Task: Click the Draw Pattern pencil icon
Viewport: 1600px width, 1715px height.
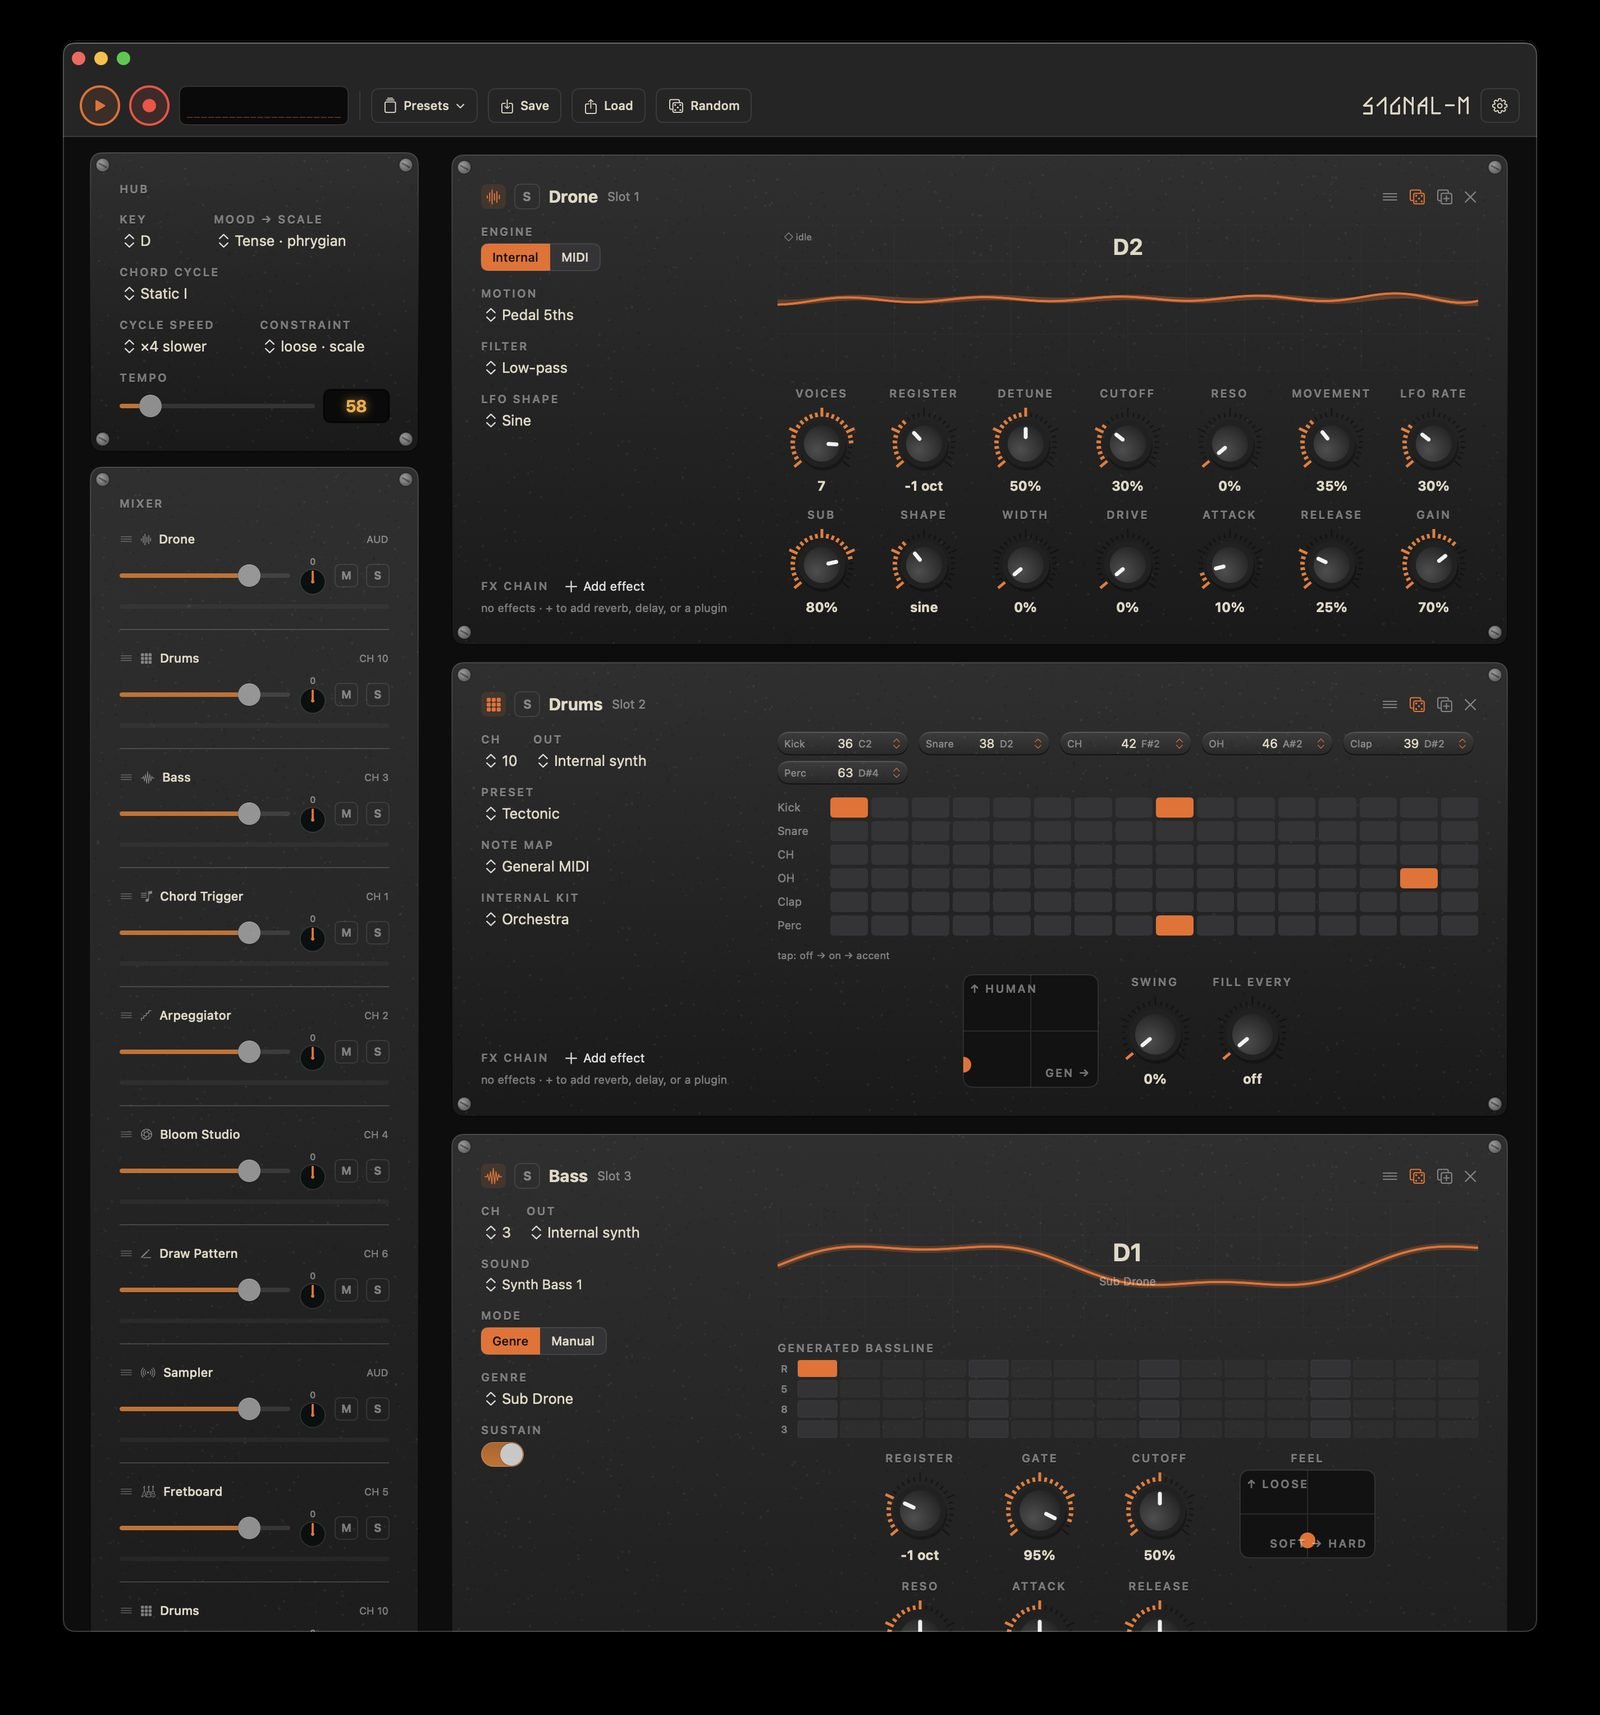Action: (x=146, y=1254)
